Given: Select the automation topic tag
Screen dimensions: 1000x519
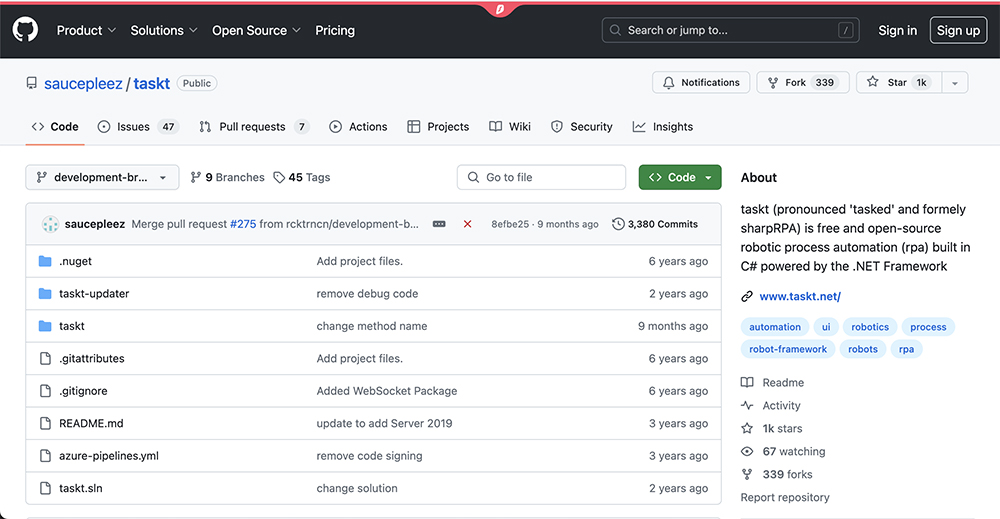Looking at the screenshot, I should pos(775,327).
